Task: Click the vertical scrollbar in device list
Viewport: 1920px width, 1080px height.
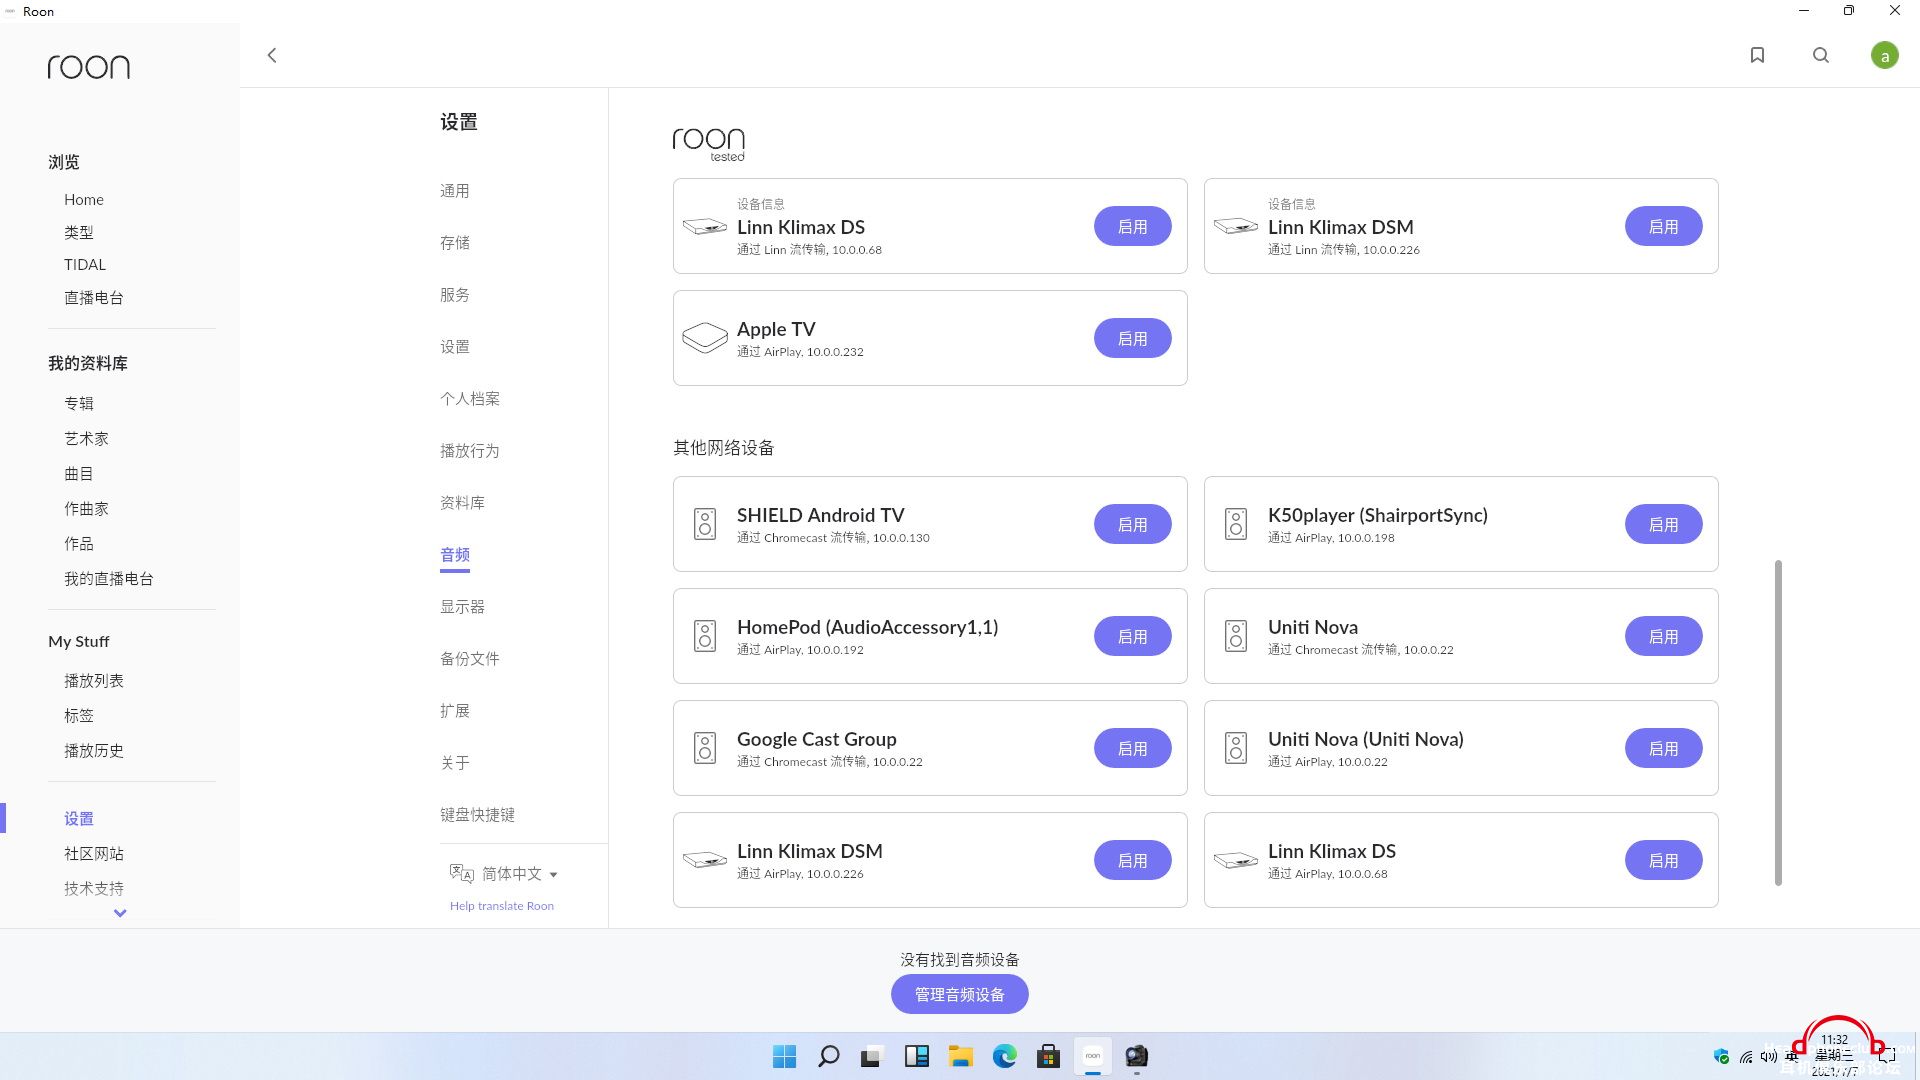Action: click(x=1778, y=722)
